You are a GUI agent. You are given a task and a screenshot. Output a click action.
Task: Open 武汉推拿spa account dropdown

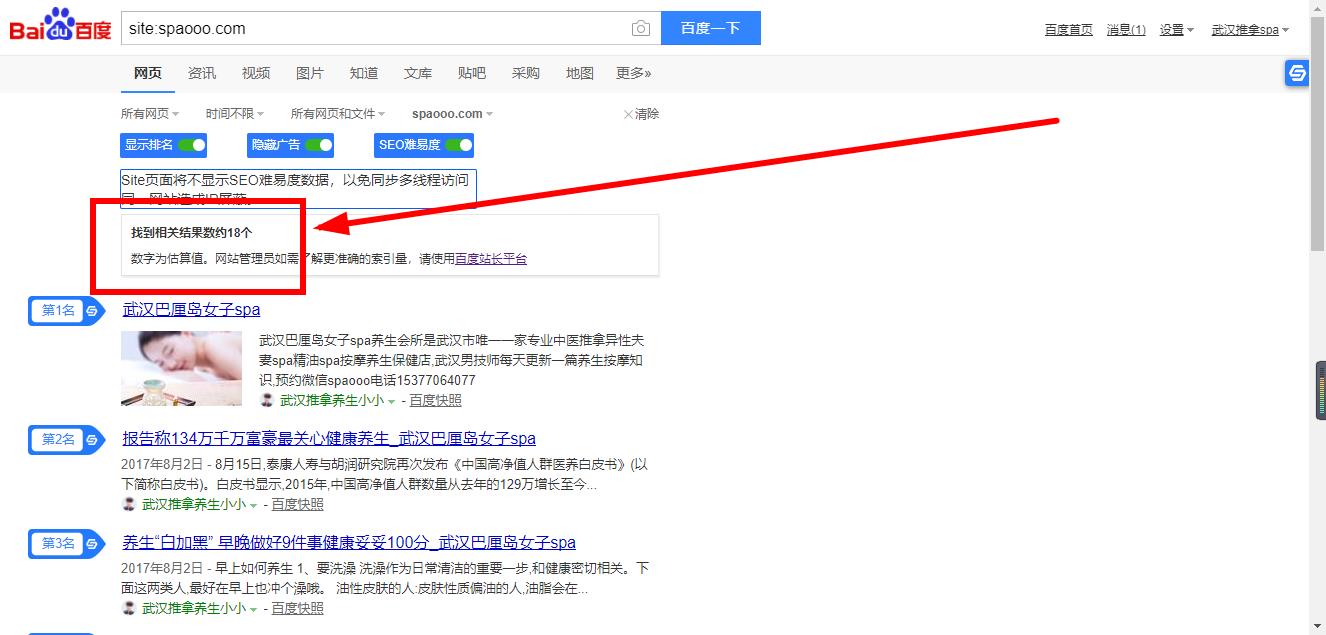[x=1250, y=30]
